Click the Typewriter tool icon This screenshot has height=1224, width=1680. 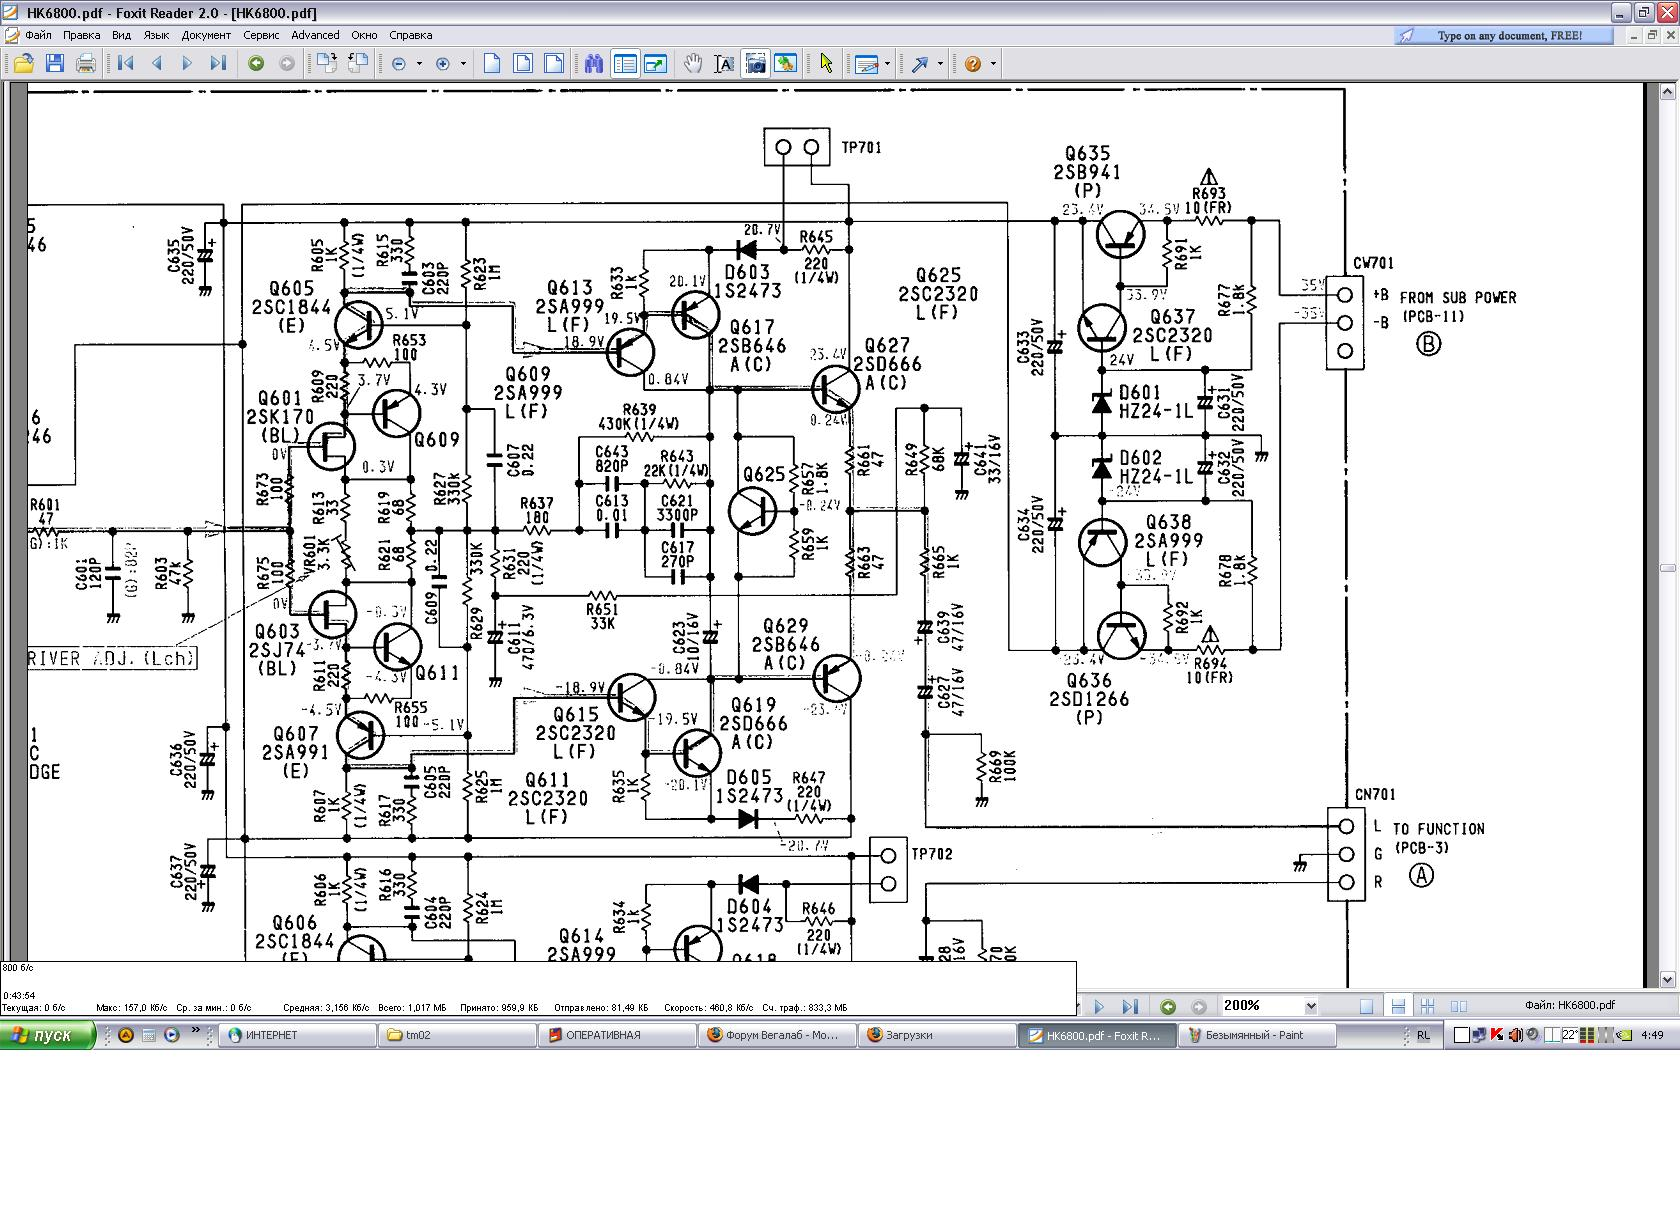pos(865,64)
